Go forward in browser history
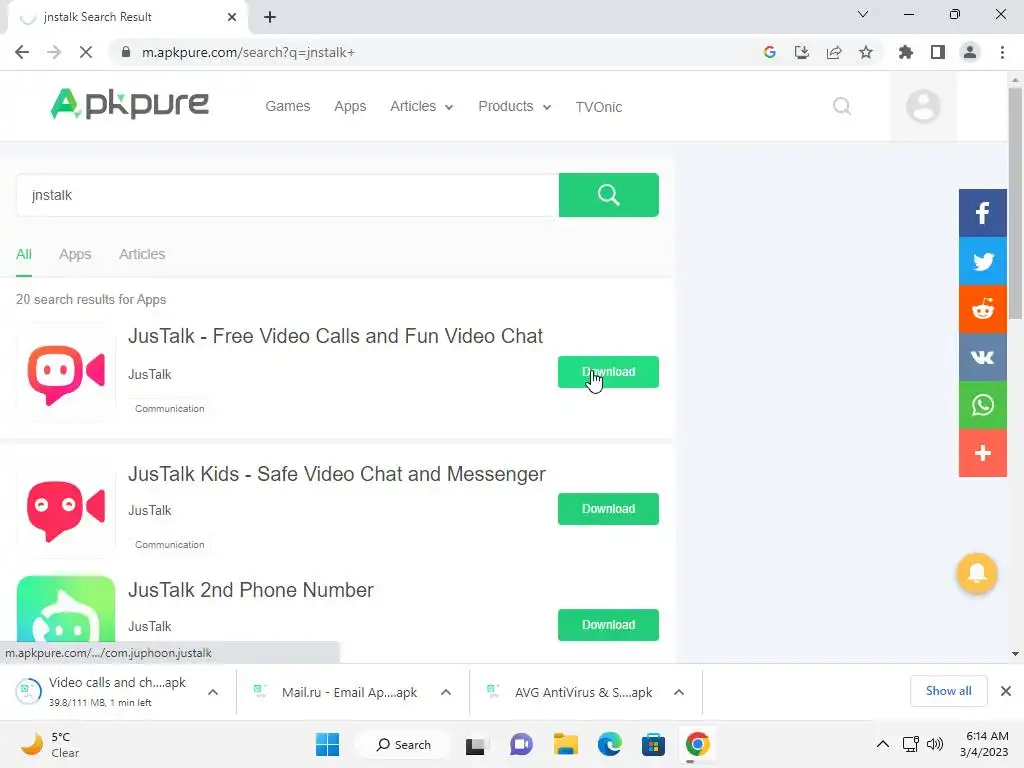Viewport: 1024px width, 768px height. click(x=54, y=52)
